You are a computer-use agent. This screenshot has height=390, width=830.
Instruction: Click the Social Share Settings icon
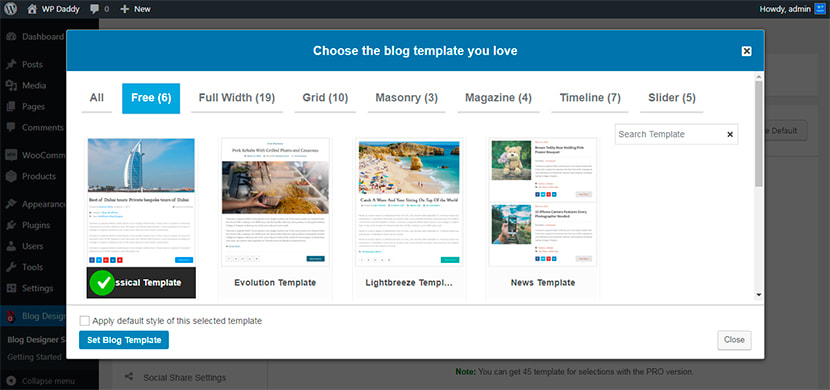pos(129,377)
